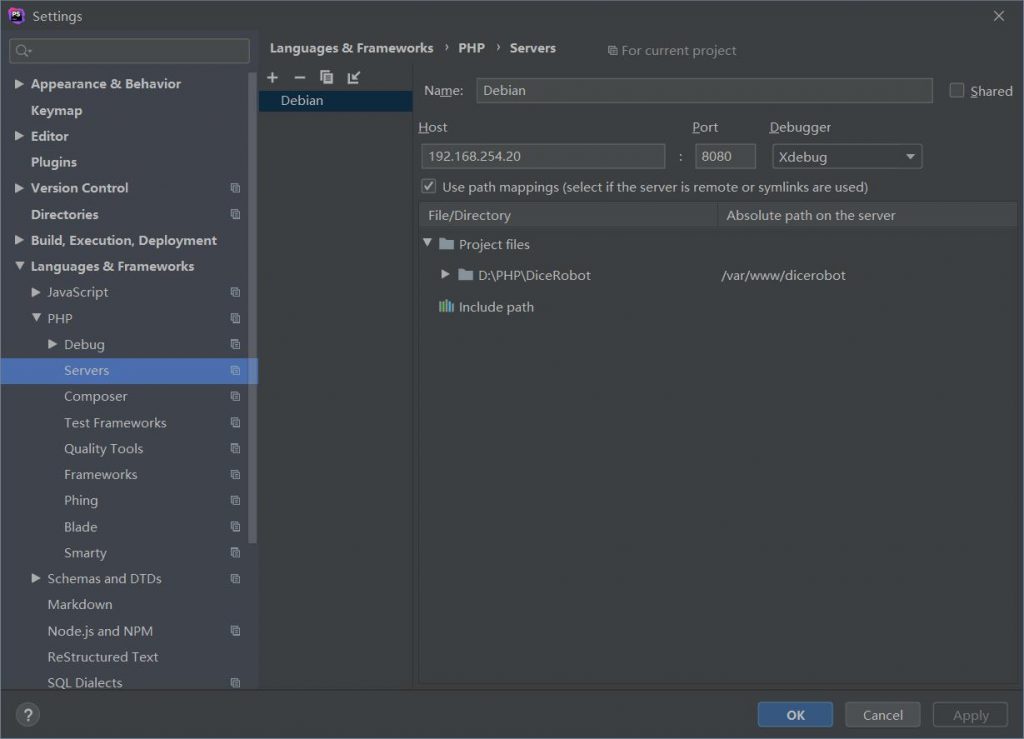The height and width of the screenshot is (739, 1024).
Task: Expand the JavaScript node arrow
Action: [x=37, y=292]
